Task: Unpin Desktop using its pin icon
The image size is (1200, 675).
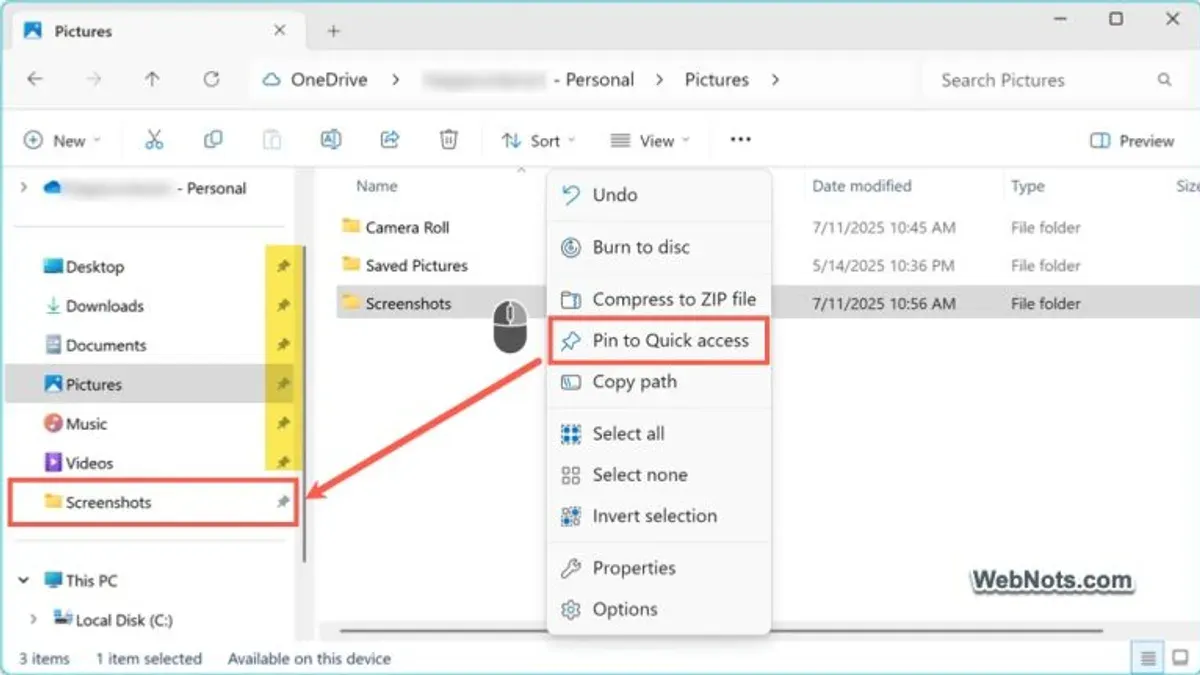Action: click(283, 267)
